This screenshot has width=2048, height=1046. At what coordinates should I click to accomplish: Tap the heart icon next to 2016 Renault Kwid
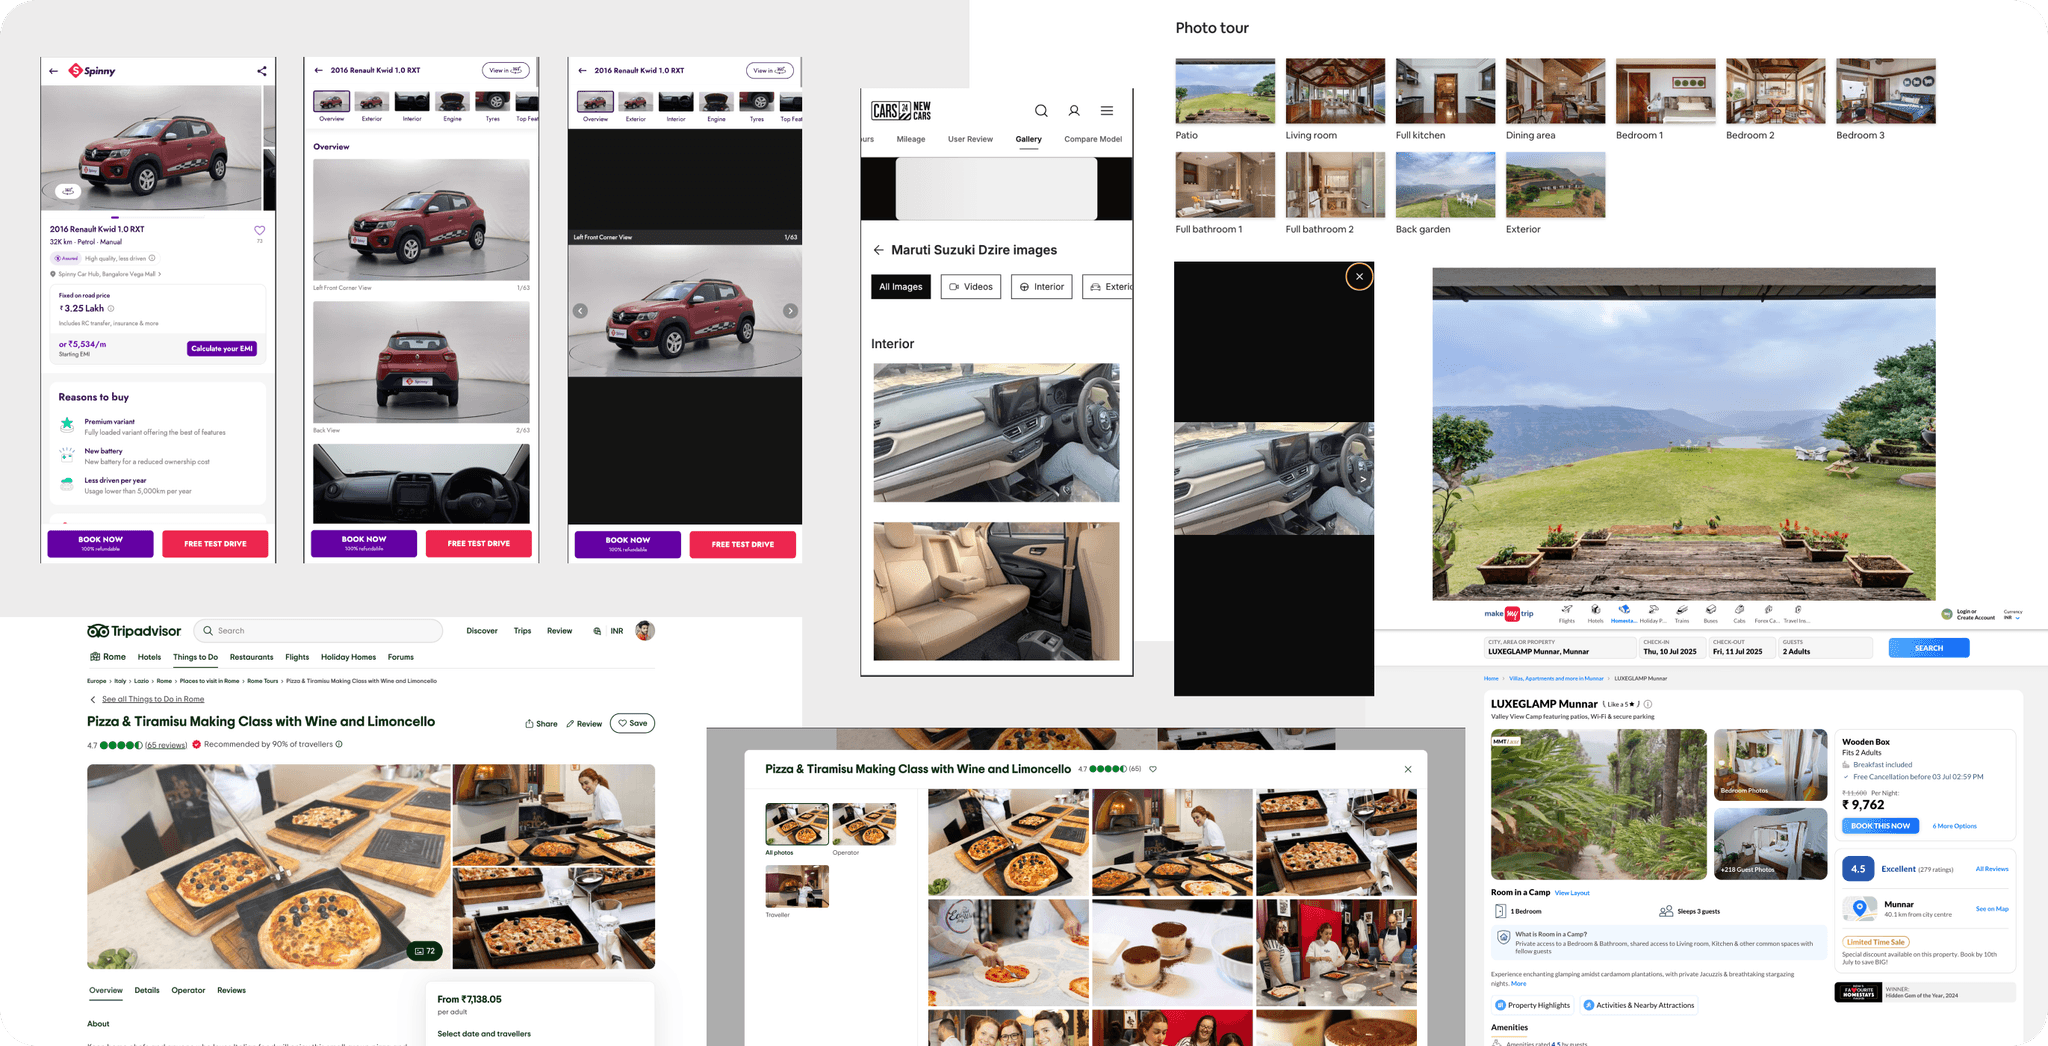point(260,230)
